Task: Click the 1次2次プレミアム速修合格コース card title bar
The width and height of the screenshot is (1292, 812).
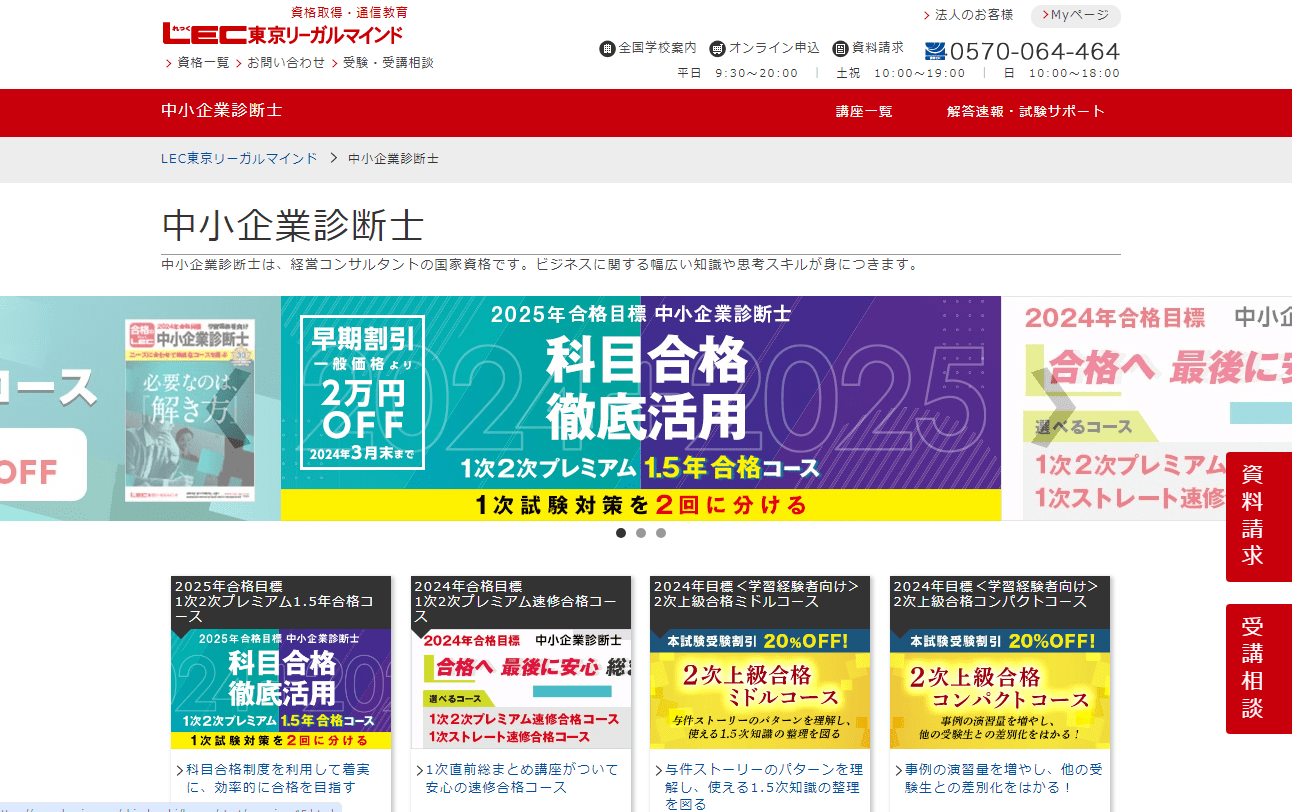Action: (521, 602)
